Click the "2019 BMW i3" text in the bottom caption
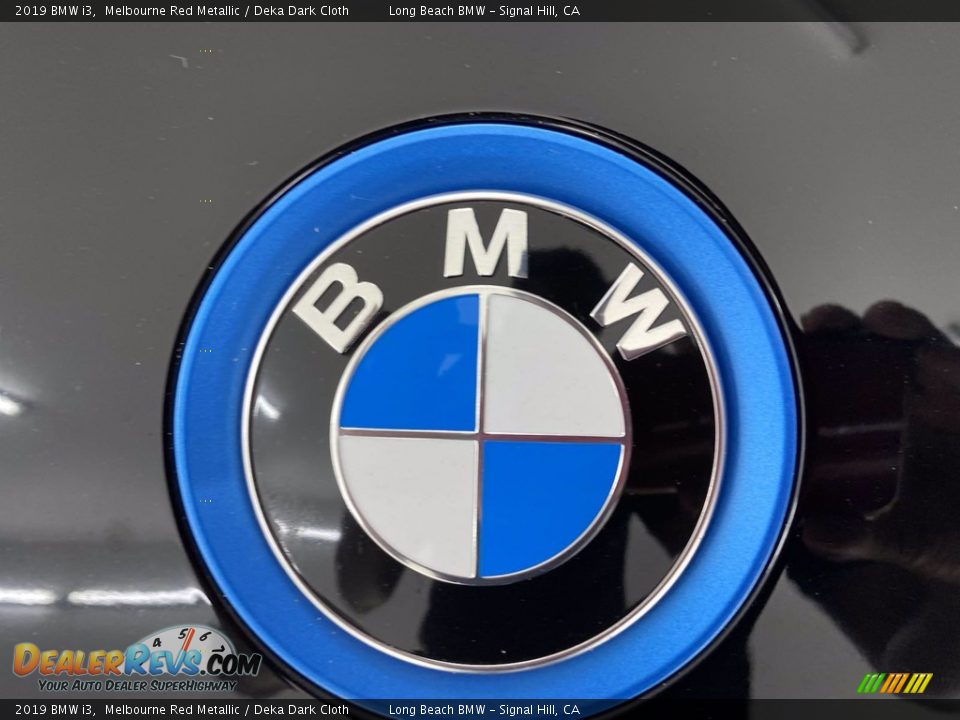This screenshot has height=720, width=960. pyautogui.click(x=55, y=710)
